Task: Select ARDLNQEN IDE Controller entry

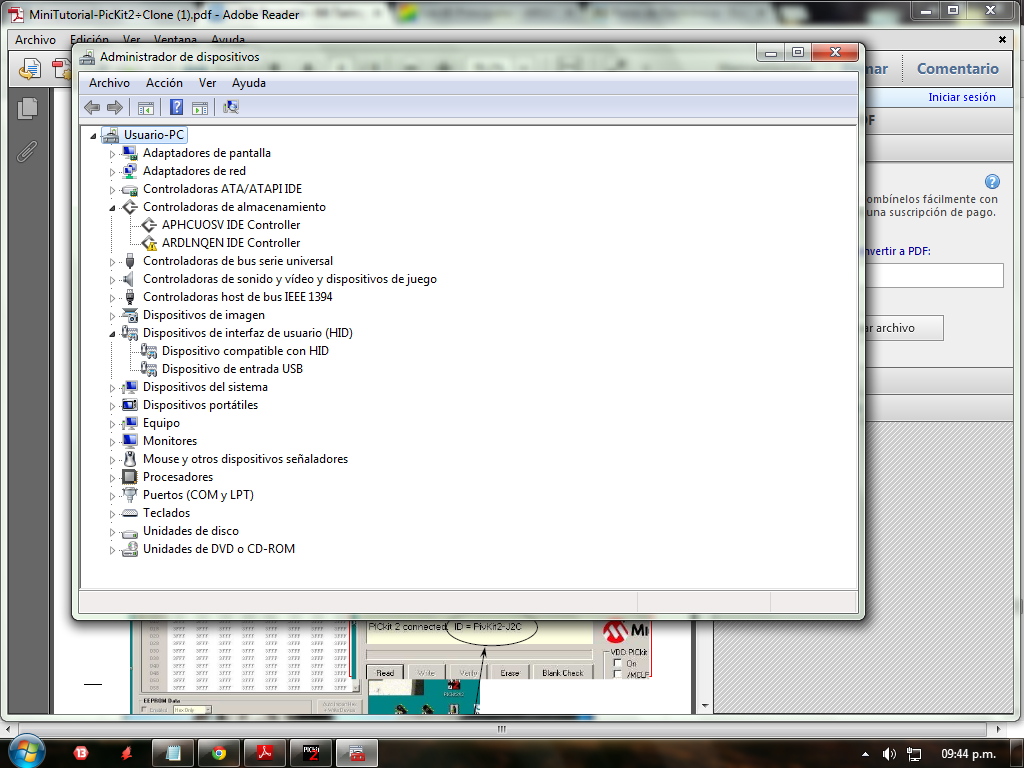Action: click(x=231, y=243)
